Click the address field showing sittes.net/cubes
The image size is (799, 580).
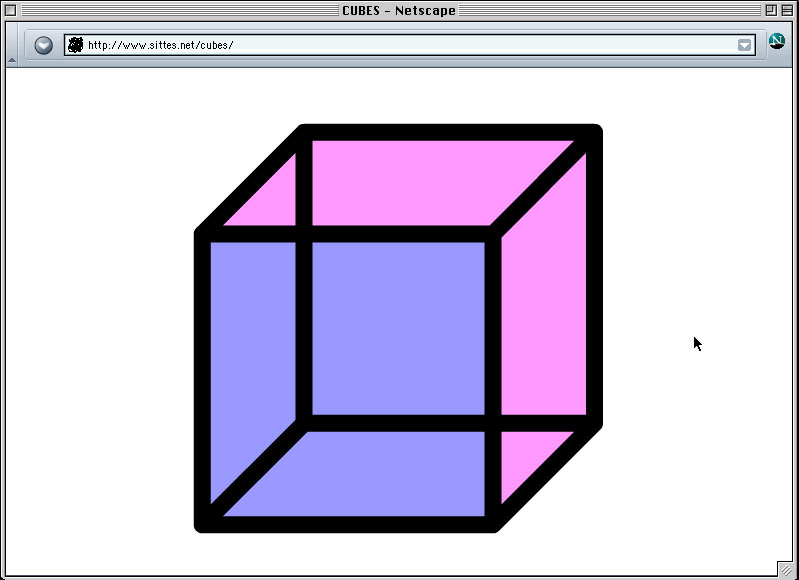point(410,45)
